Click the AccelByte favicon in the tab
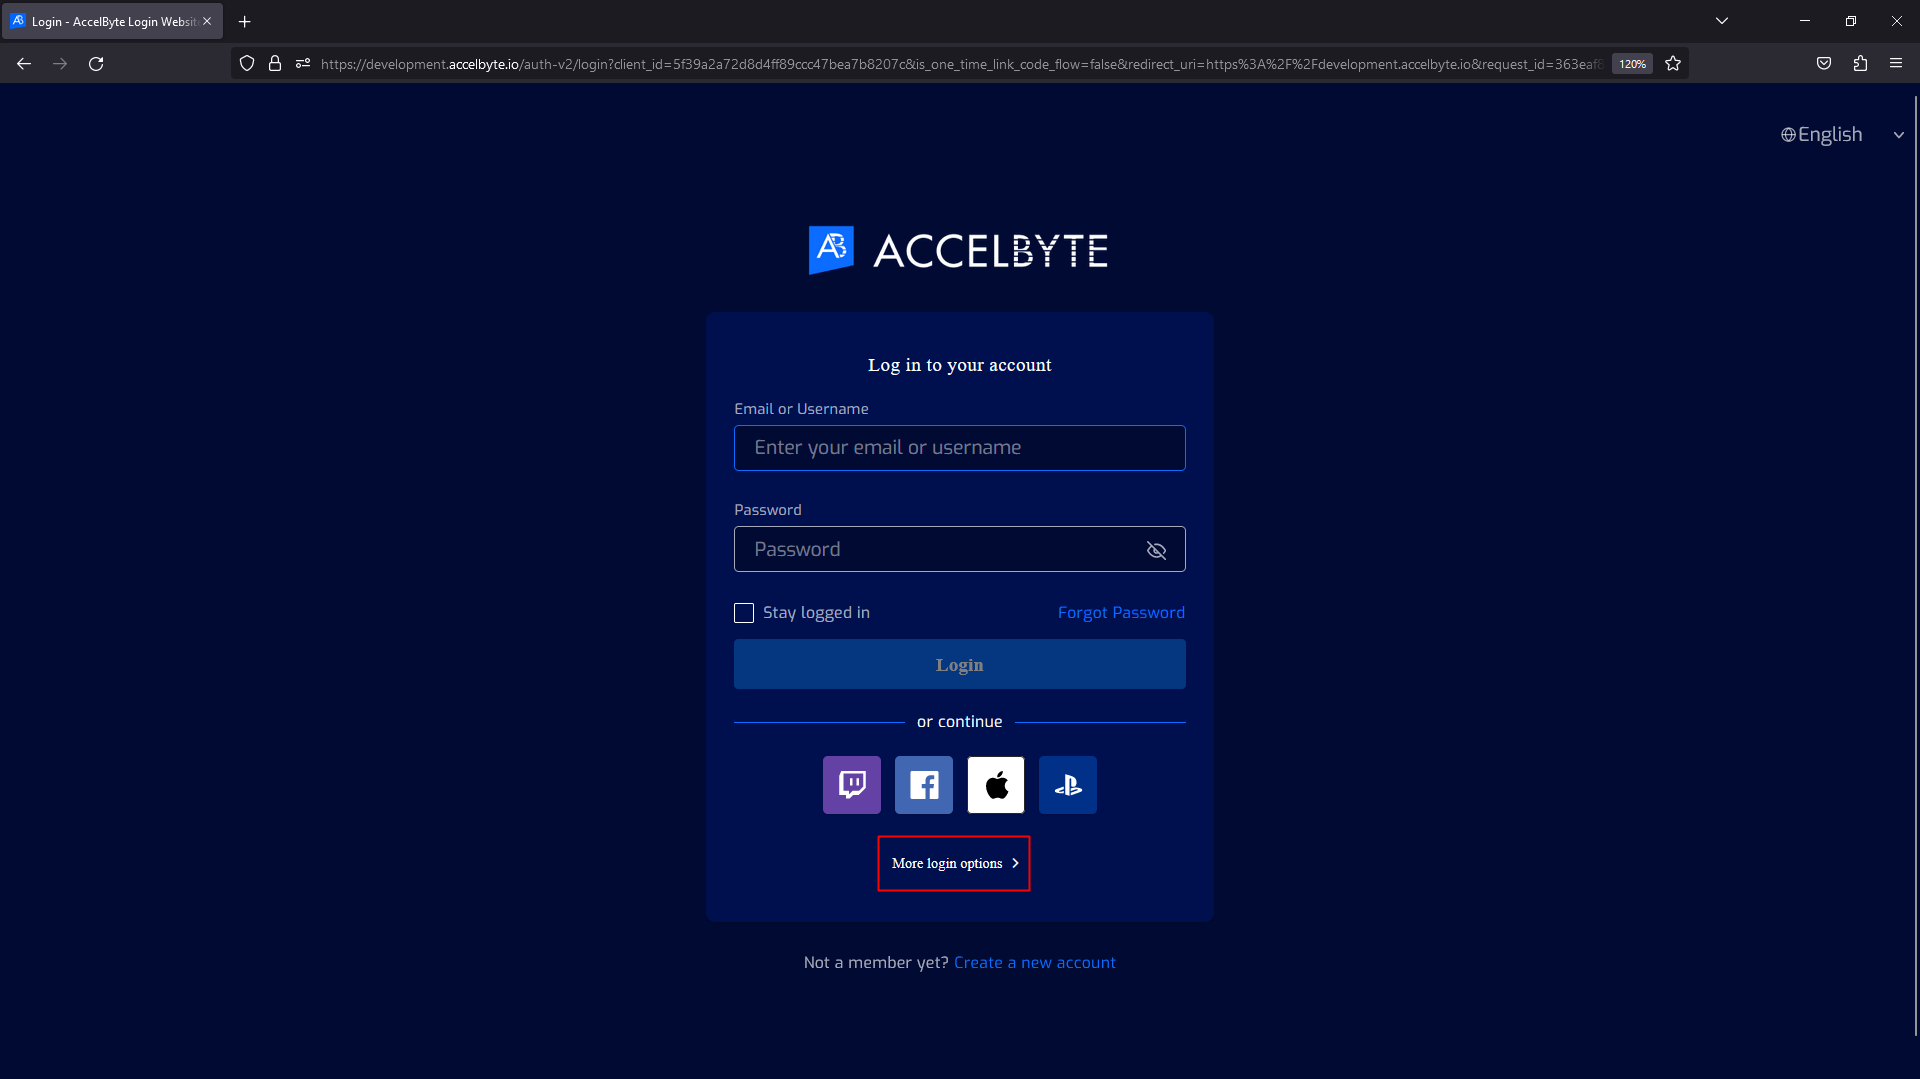1920x1079 pixels. (x=18, y=21)
